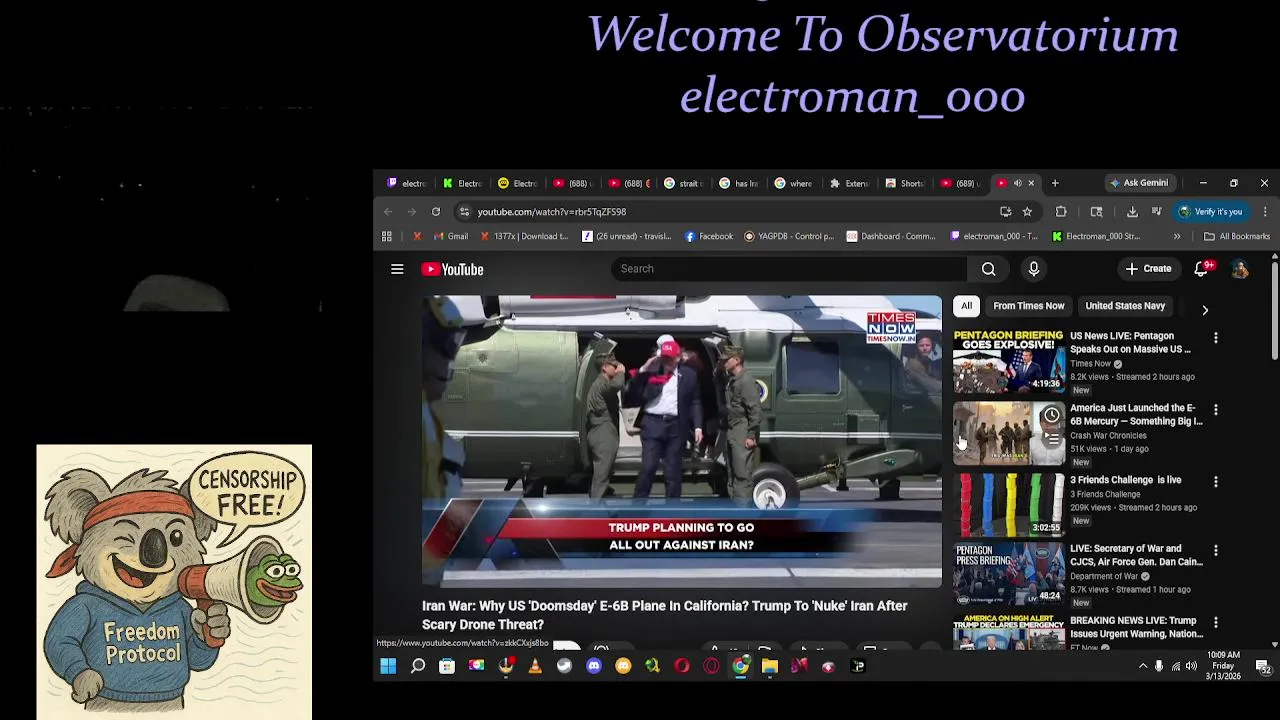
Task: Show overflow bookmarks chevron
Action: (1177, 237)
